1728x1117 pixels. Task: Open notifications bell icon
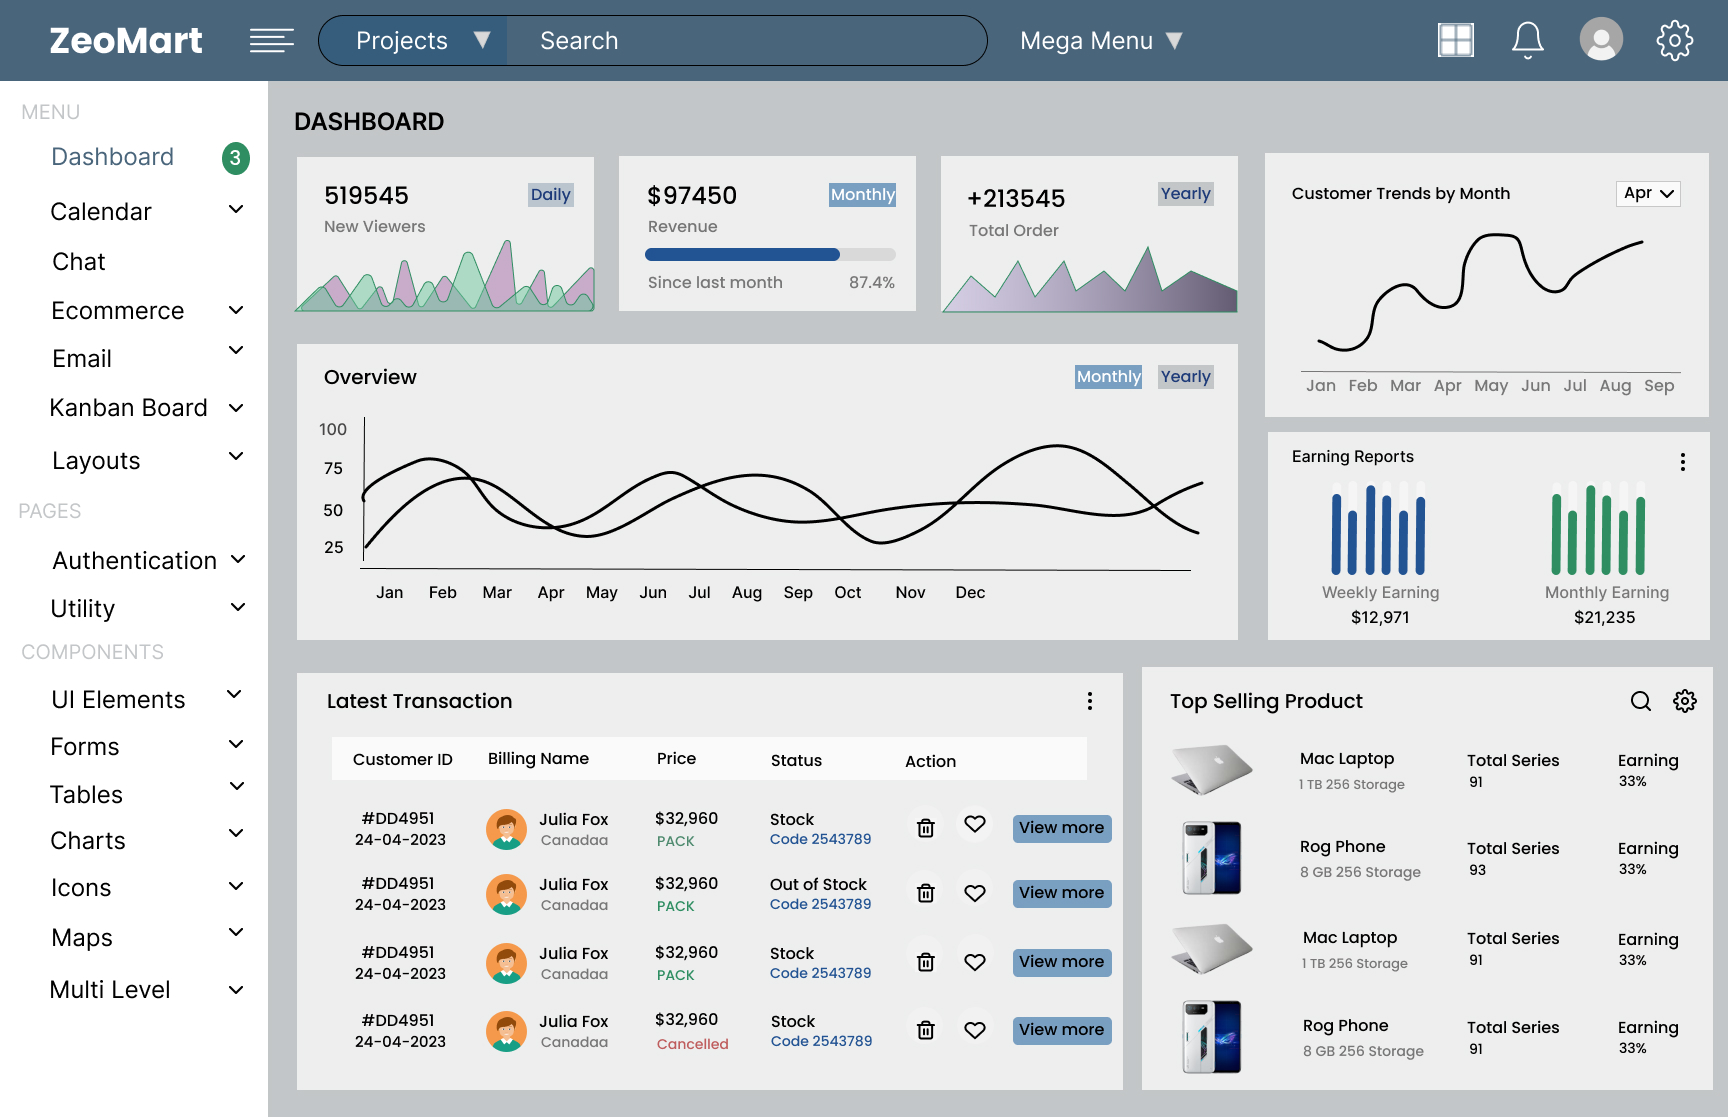(1527, 40)
